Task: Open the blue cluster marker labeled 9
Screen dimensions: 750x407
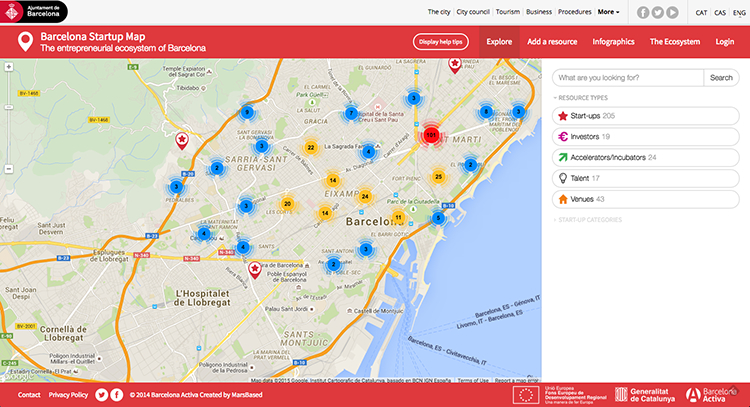Action: click(247, 112)
